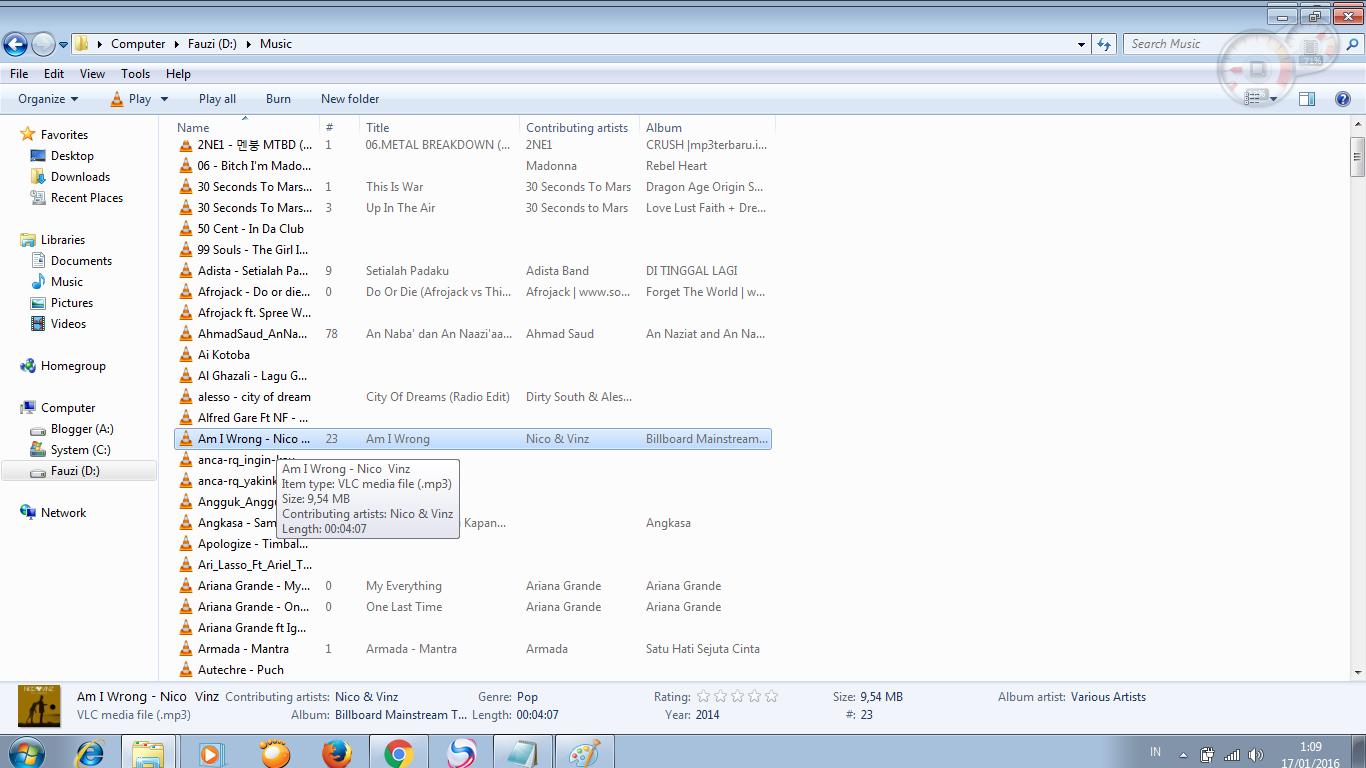Select Am I Wrong - Nico file row
Screen dimensions: 1366x768
[x=473, y=439]
